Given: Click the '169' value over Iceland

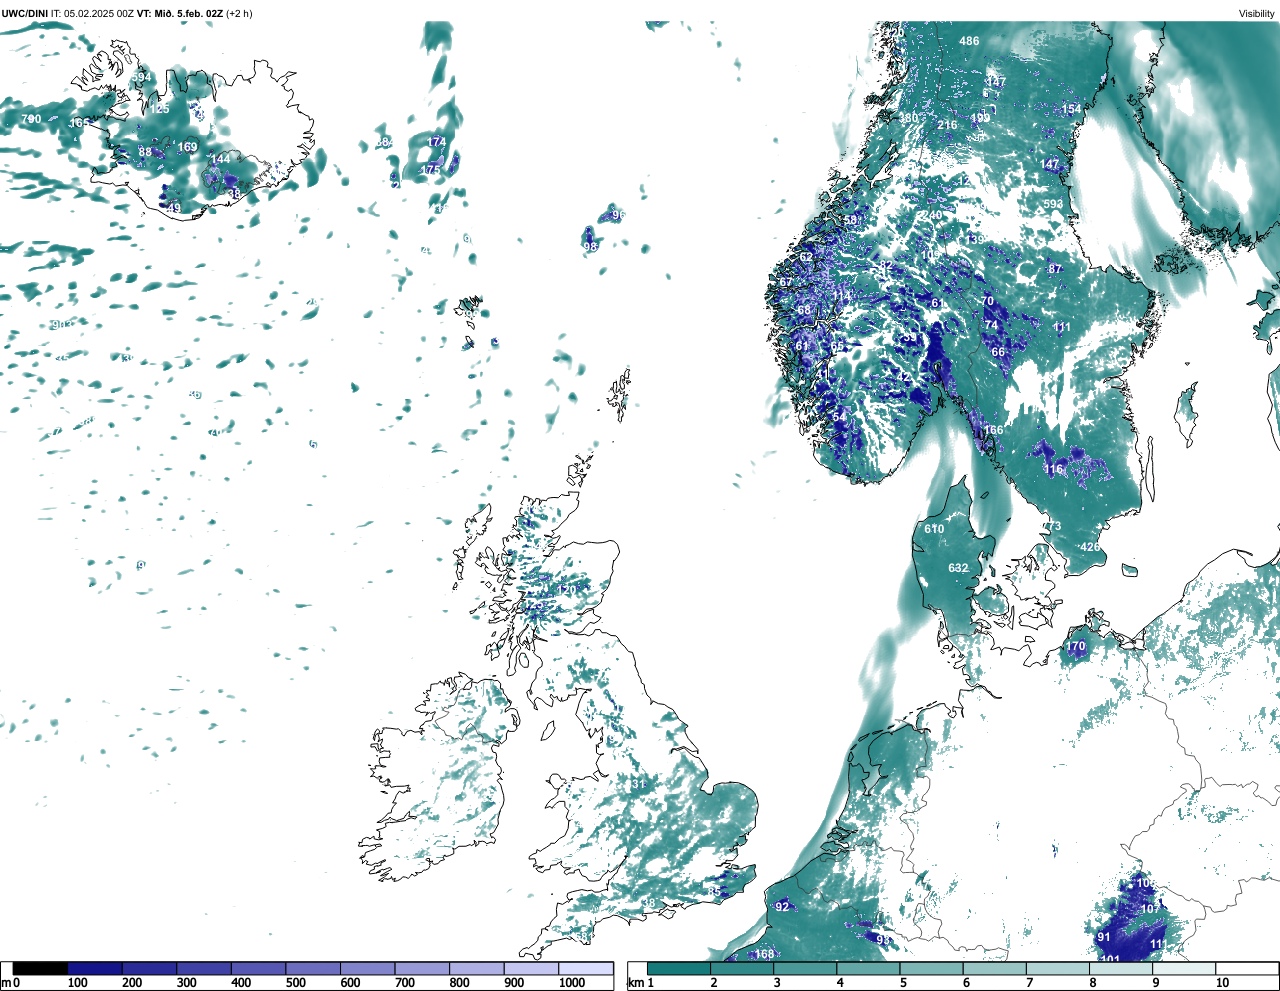Looking at the screenshot, I should 187,147.
